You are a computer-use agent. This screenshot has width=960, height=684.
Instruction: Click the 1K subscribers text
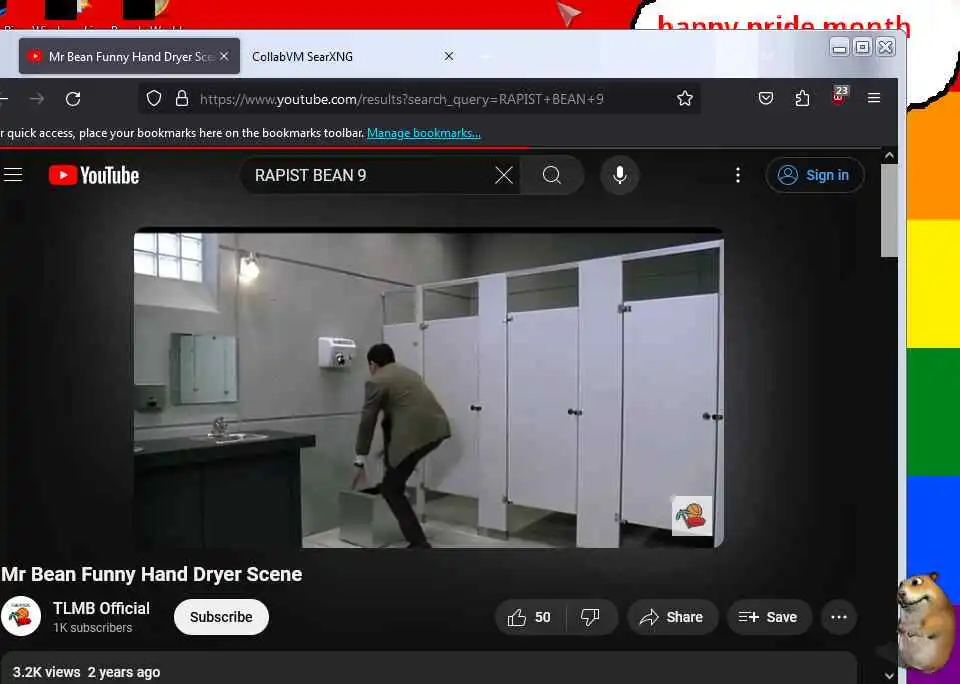pyautogui.click(x=92, y=628)
